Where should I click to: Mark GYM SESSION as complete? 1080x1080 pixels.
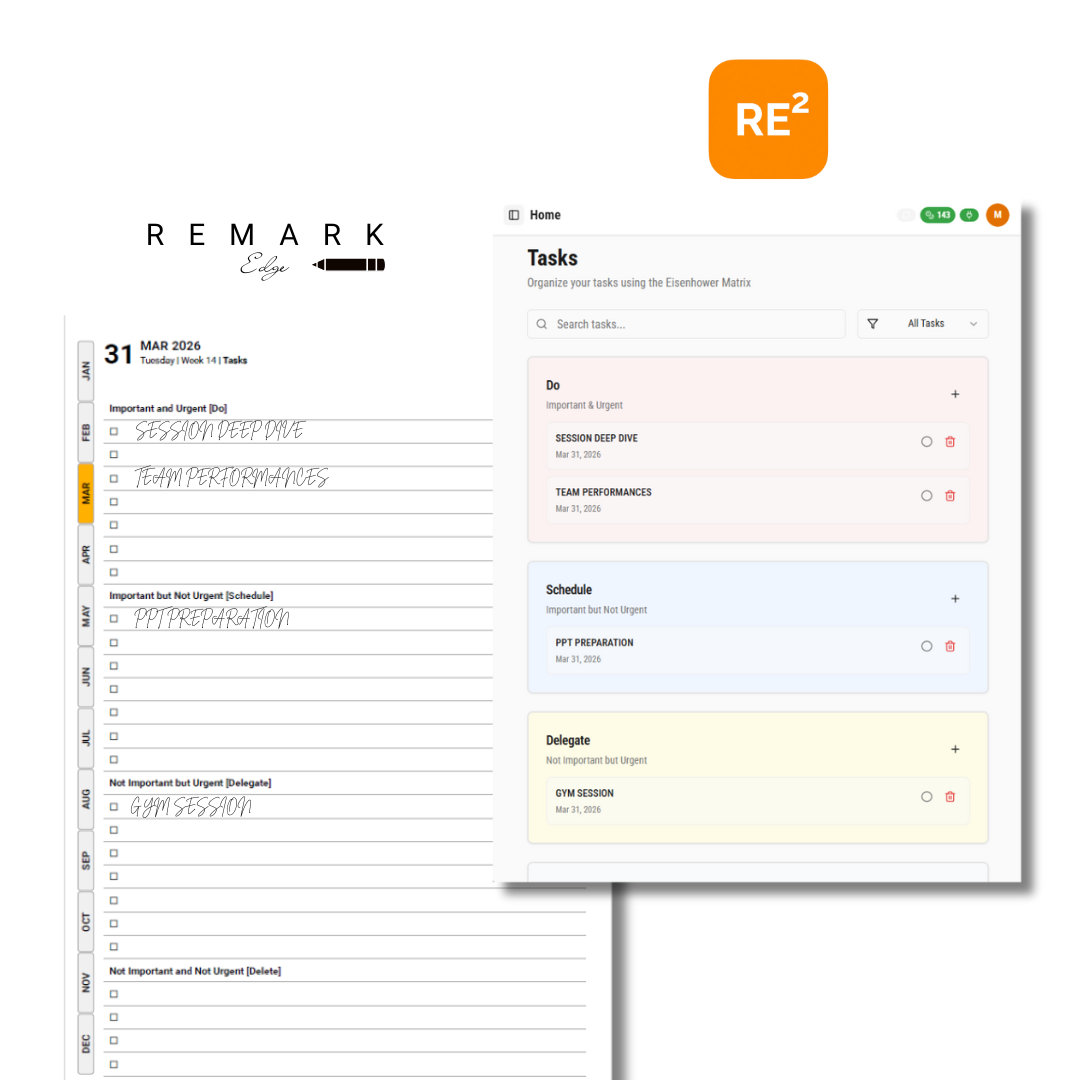click(x=926, y=796)
